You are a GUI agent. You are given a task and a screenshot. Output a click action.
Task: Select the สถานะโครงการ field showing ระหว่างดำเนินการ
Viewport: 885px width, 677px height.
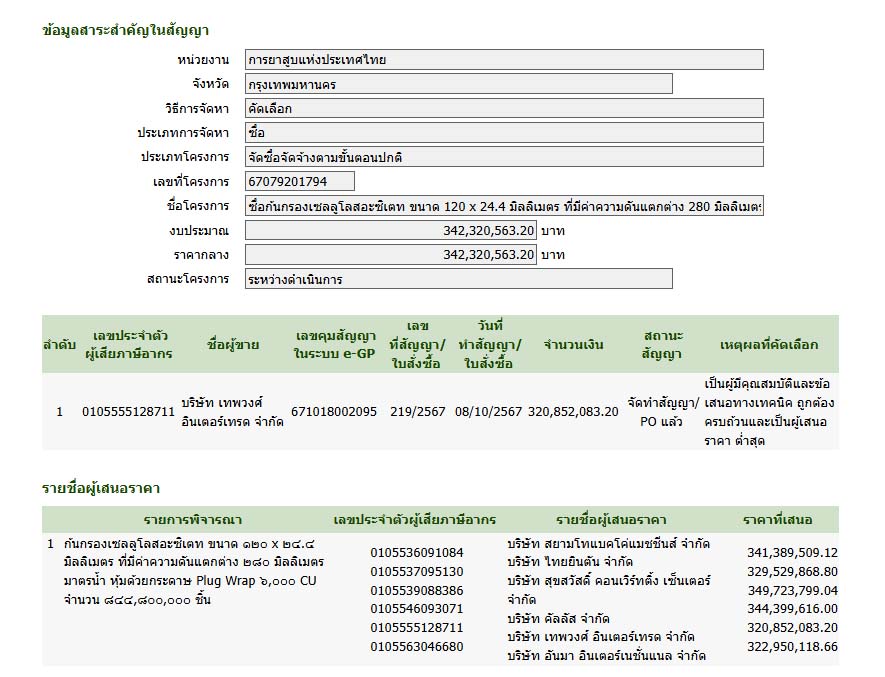[458, 279]
